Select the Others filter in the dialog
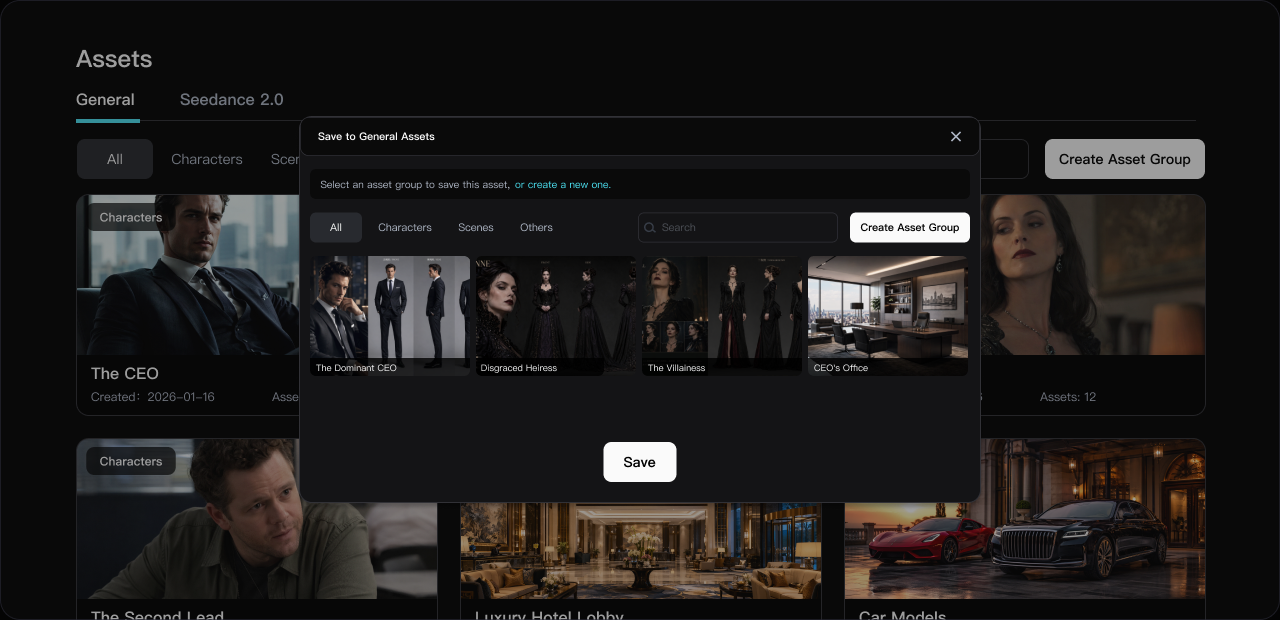Image resolution: width=1280 pixels, height=620 pixels. (x=536, y=227)
